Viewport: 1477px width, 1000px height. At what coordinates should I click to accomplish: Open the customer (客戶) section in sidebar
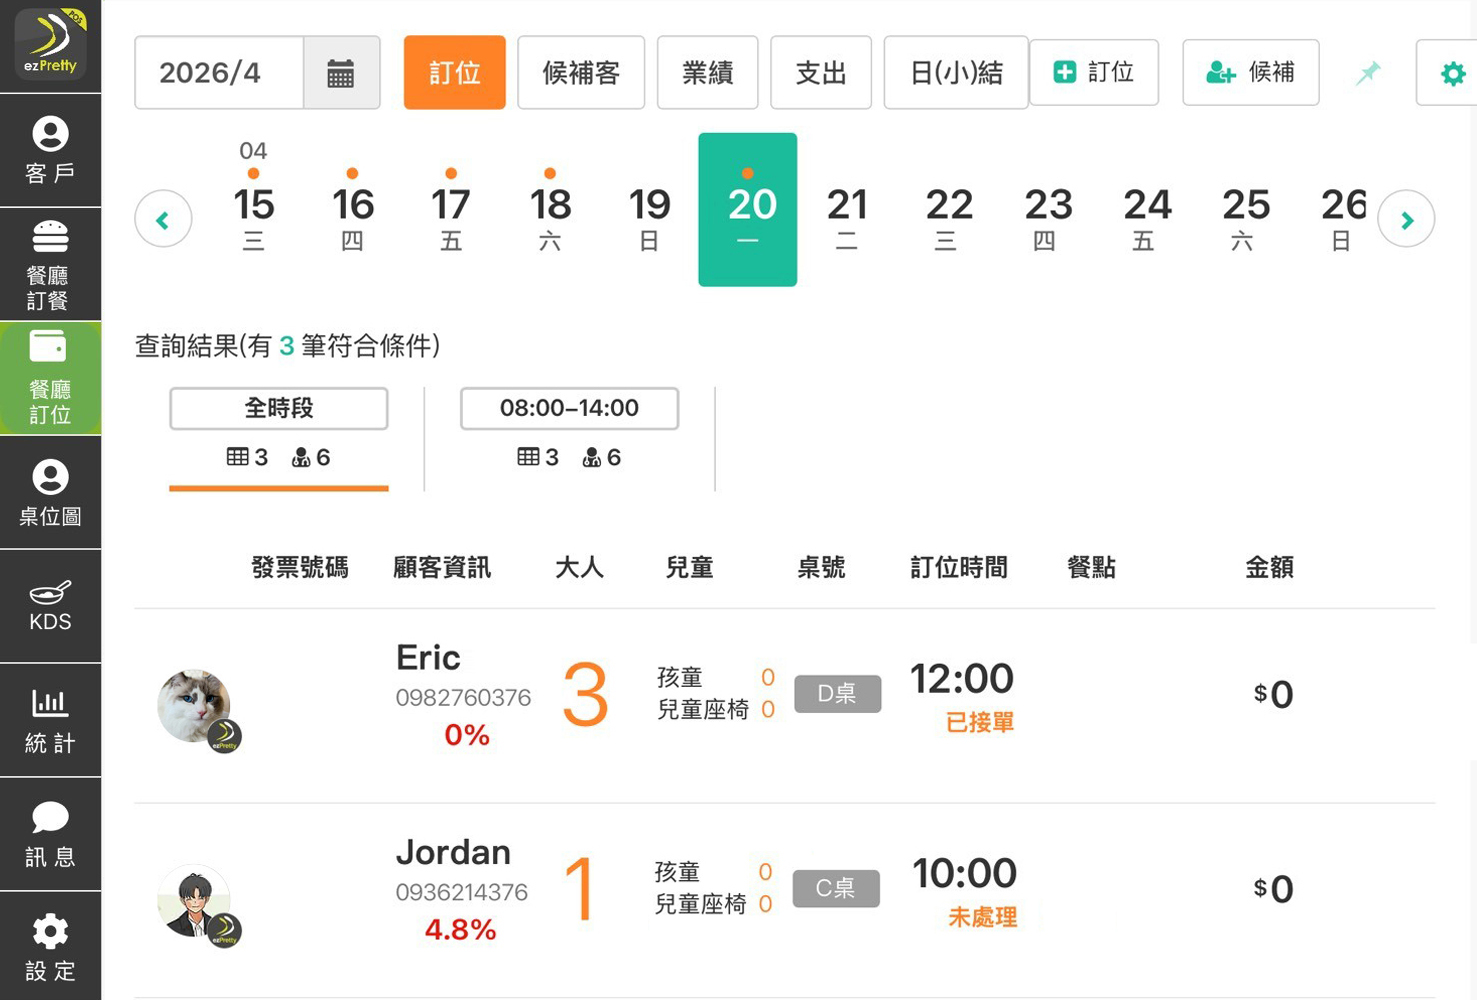tap(50, 150)
